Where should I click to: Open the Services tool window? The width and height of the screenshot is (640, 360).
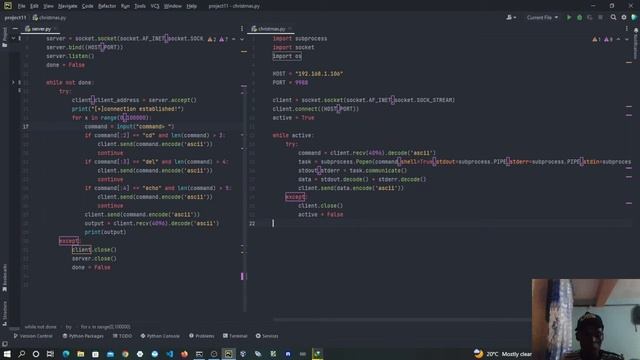click(267, 336)
